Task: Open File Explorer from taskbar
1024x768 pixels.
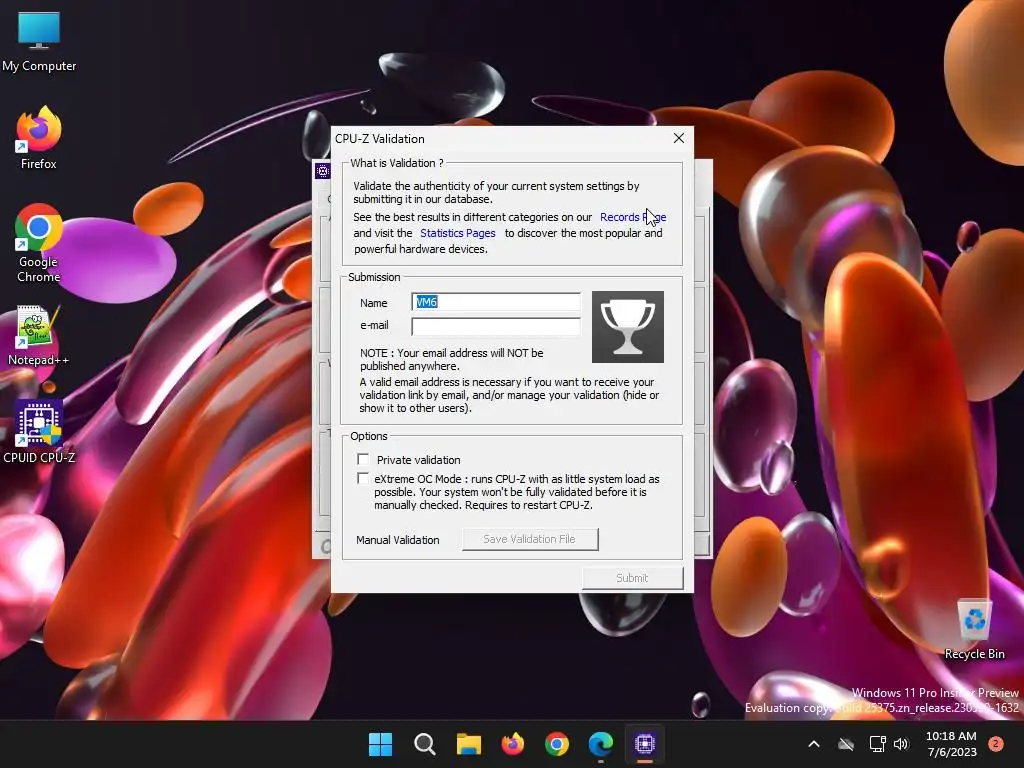Action: [468, 744]
